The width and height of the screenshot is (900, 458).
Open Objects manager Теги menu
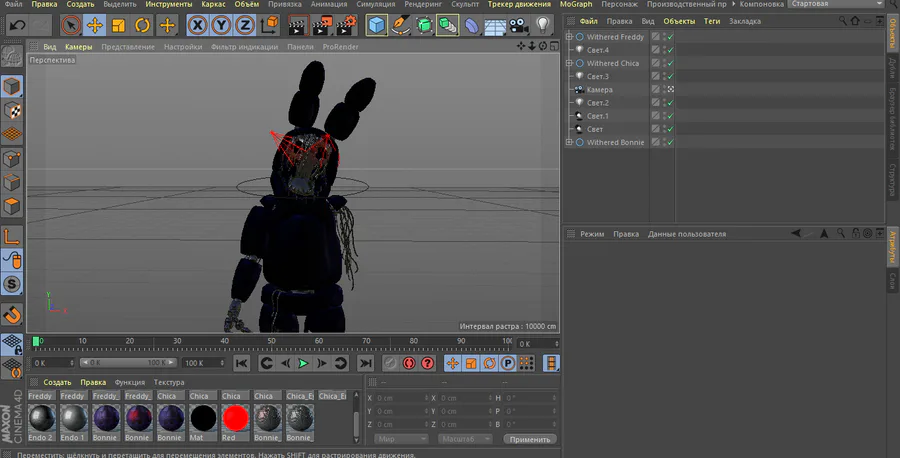click(712, 21)
